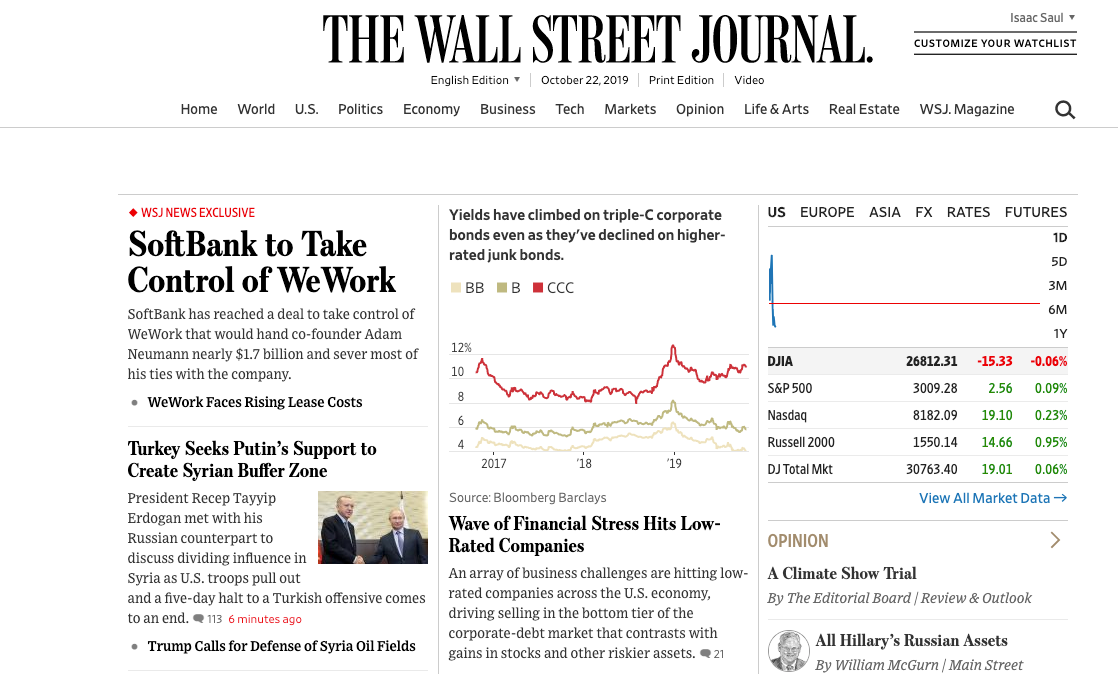Open the Markets menu in navigation
This screenshot has height=674, width=1118.
click(630, 110)
